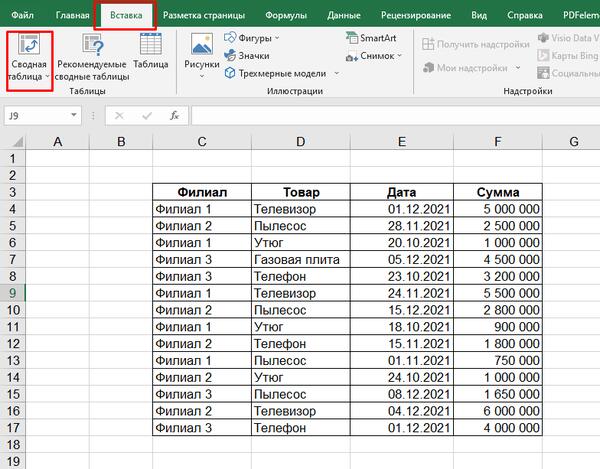This screenshot has height=469, width=600.
Task: Select the cell with sum 3 200 000
Action: [x=498, y=276]
